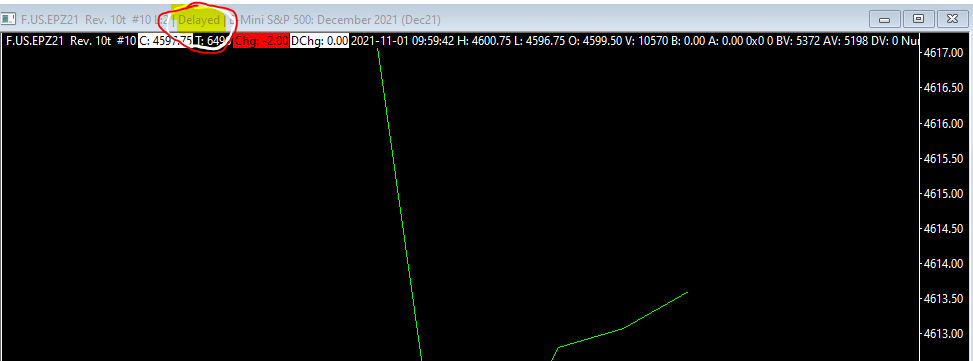Click the 4615.00 price scale label
The width and height of the screenshot is (973, 361).
[x=942, y=194]
